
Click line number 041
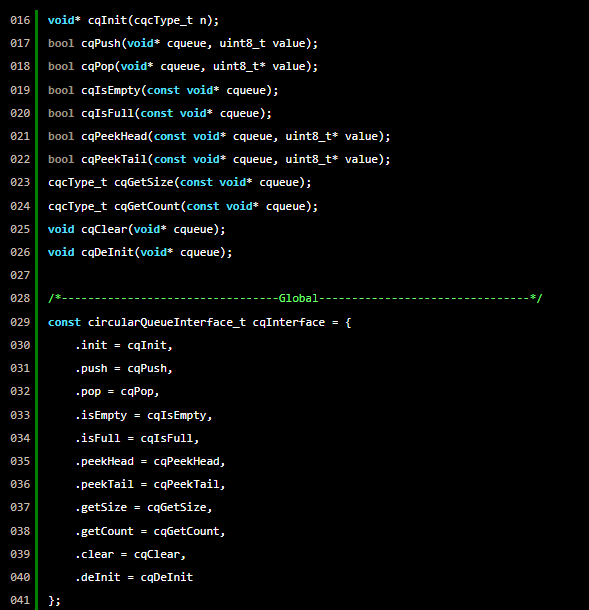(x=20, y=600)
